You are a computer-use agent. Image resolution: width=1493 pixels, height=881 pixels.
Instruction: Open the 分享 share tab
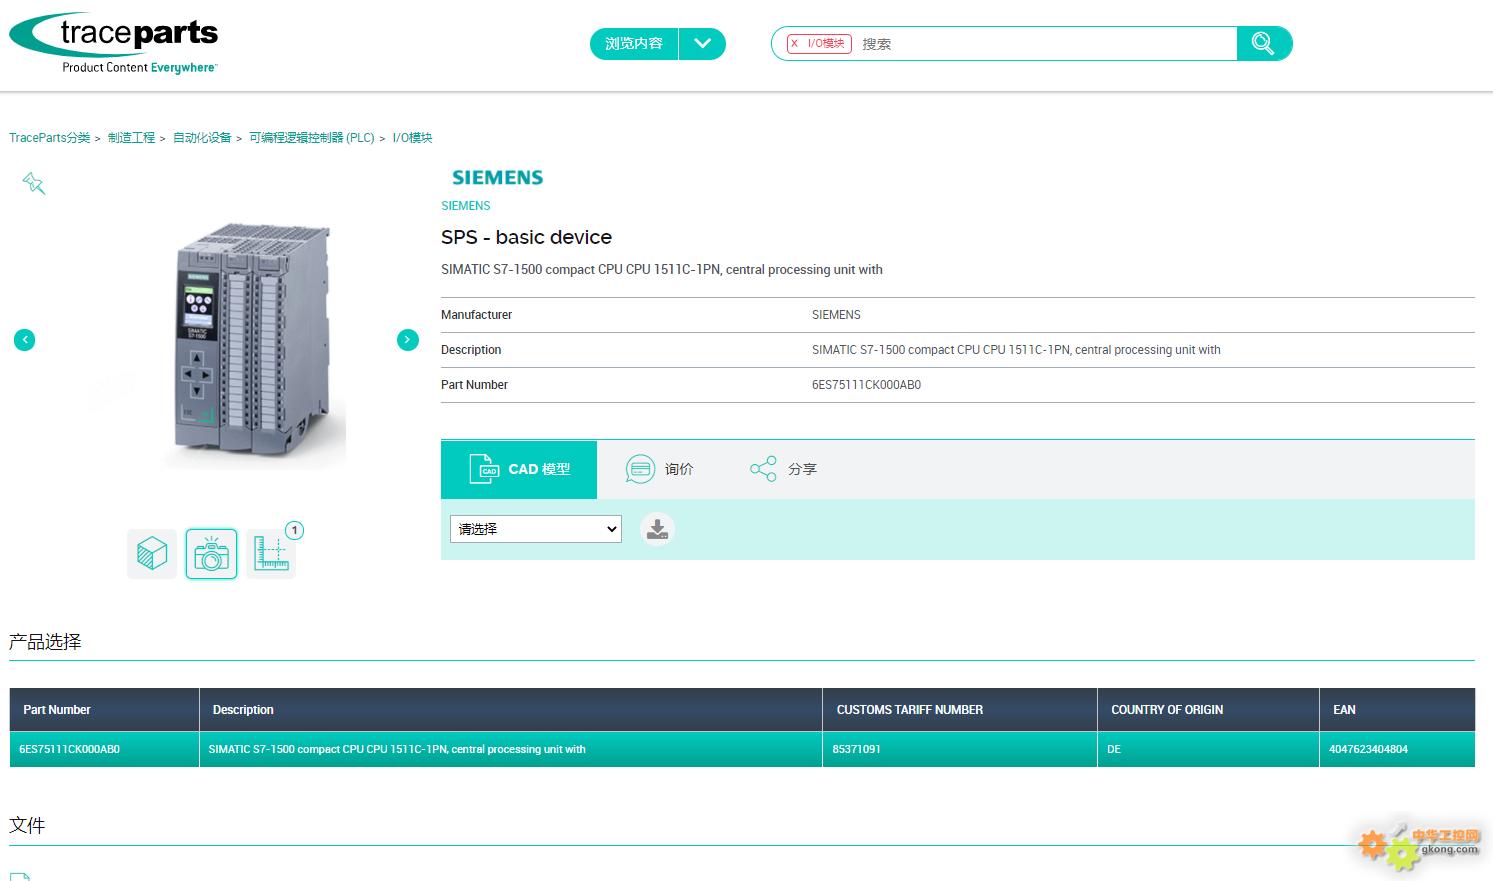(783, 469)
